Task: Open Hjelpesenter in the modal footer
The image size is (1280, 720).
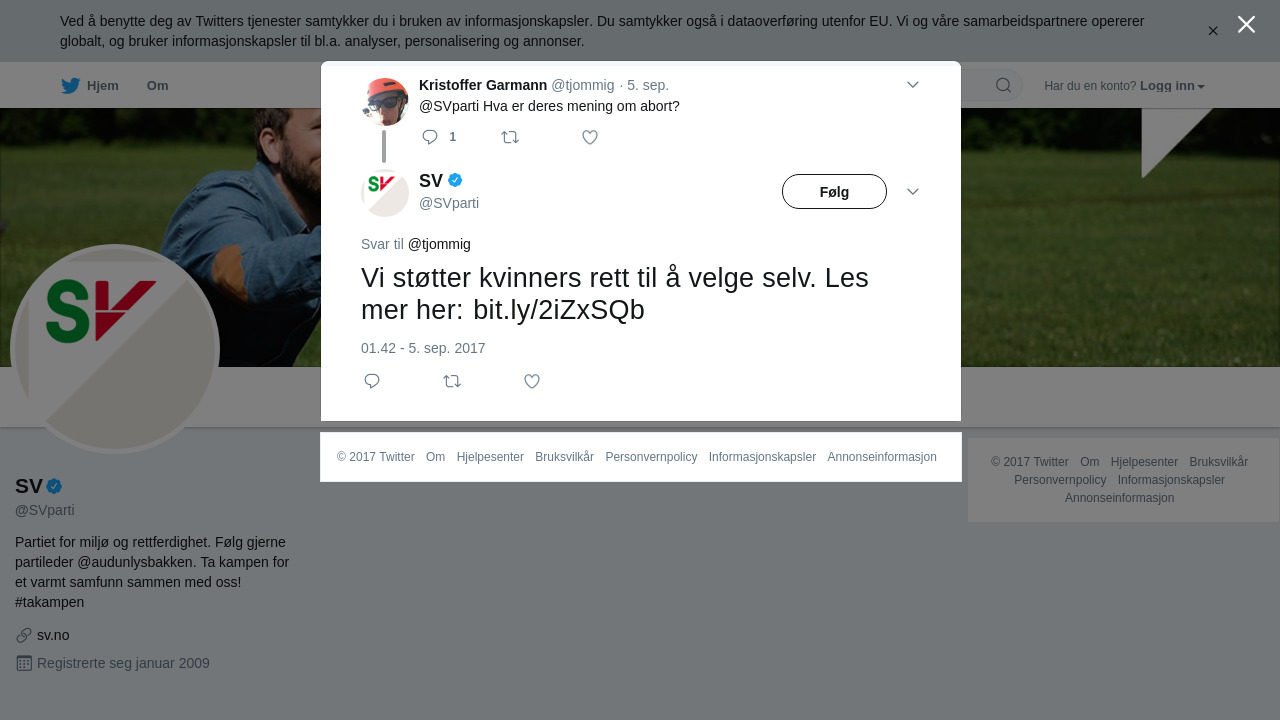Action: pyautogui.click(x=490, y=457)
